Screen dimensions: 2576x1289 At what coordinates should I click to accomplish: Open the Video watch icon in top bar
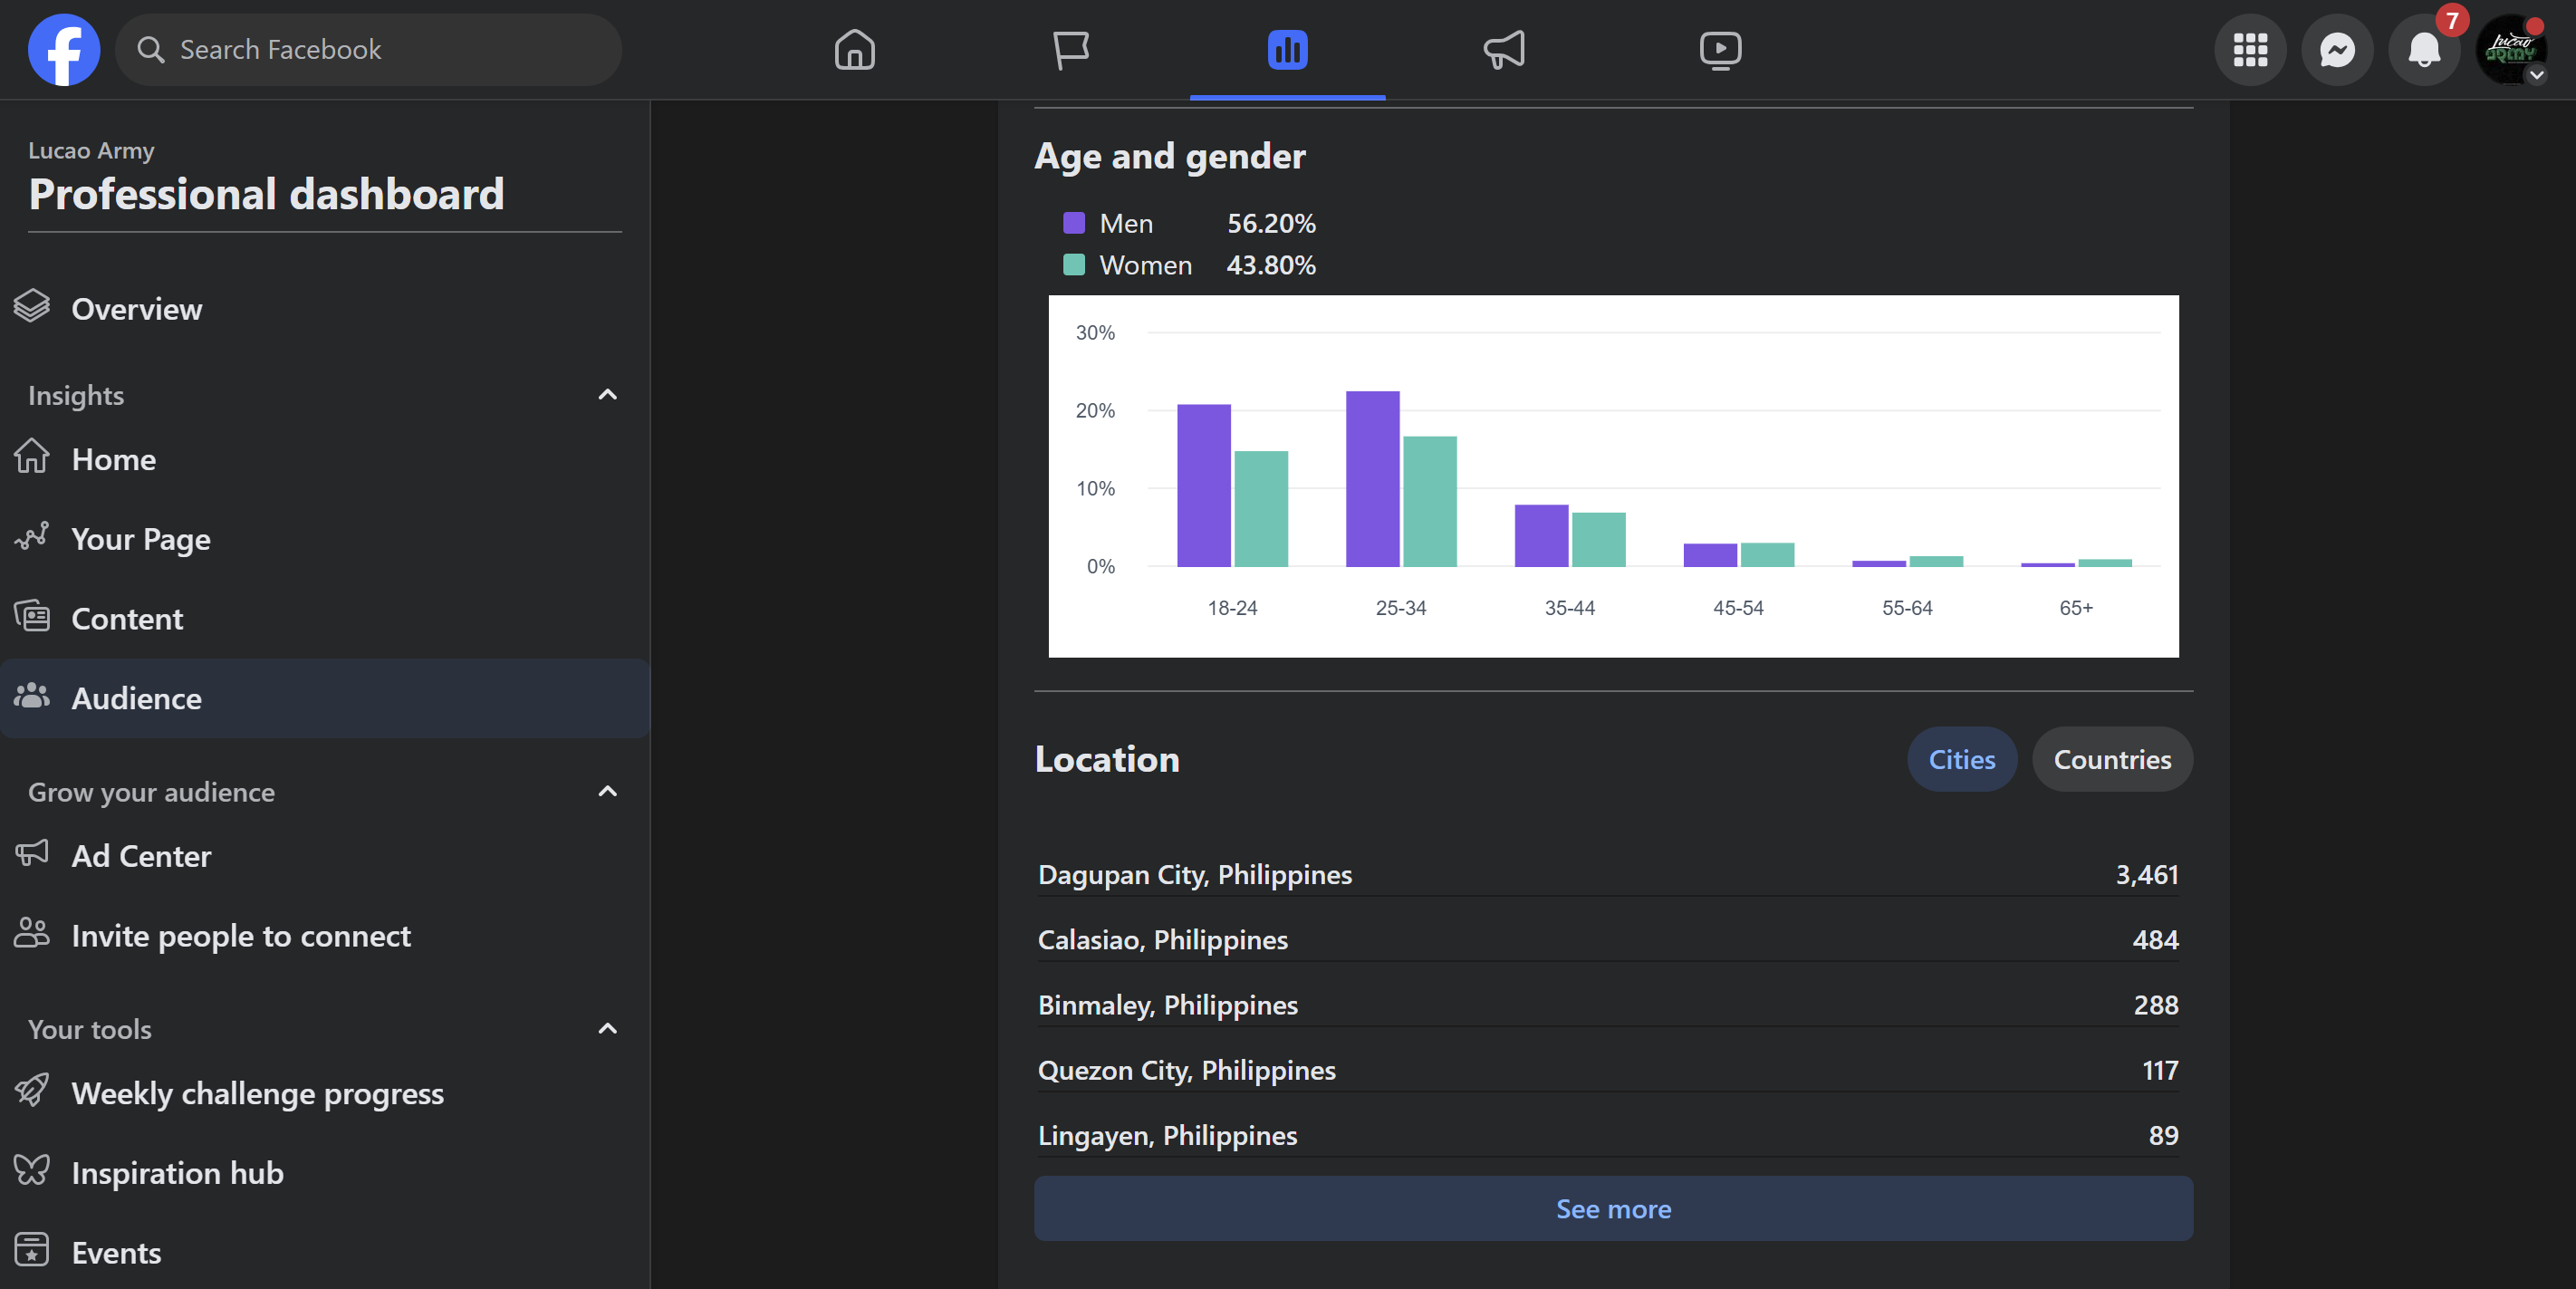pyautogui.click(x=1719, y=49)
